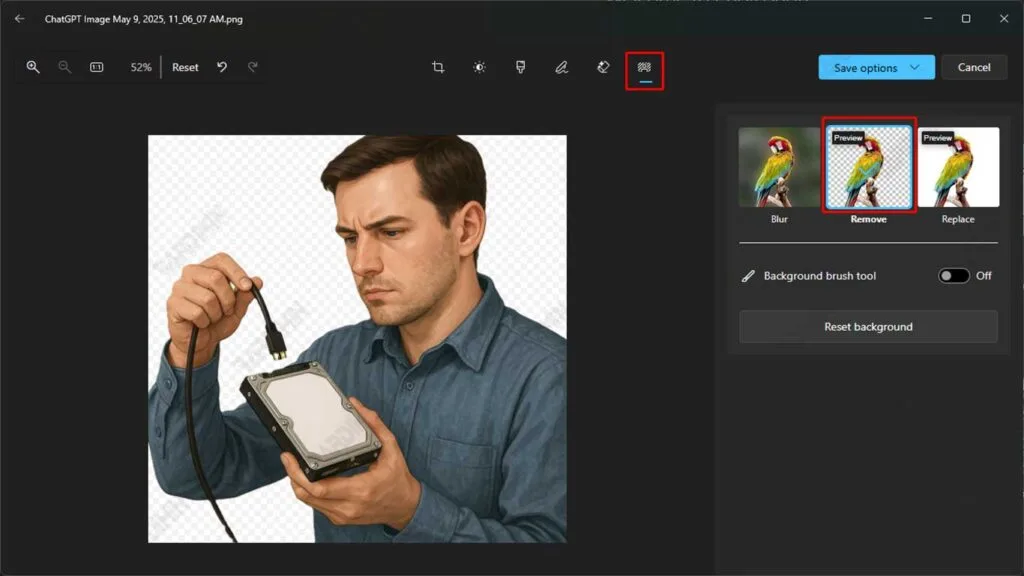
Task: Zoom in using the magnifier plus icon
Action: (33, 67)
